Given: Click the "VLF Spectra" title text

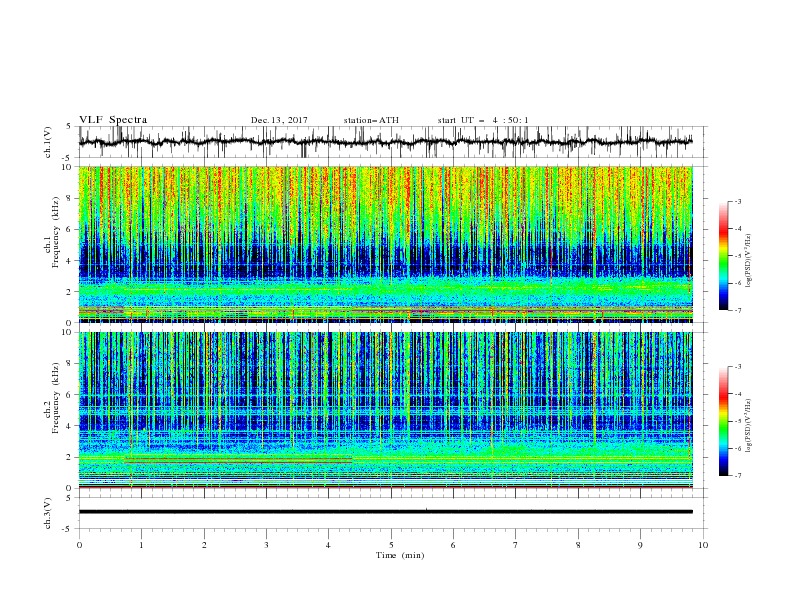Looking at the screenshot, I should click(113, 120).
